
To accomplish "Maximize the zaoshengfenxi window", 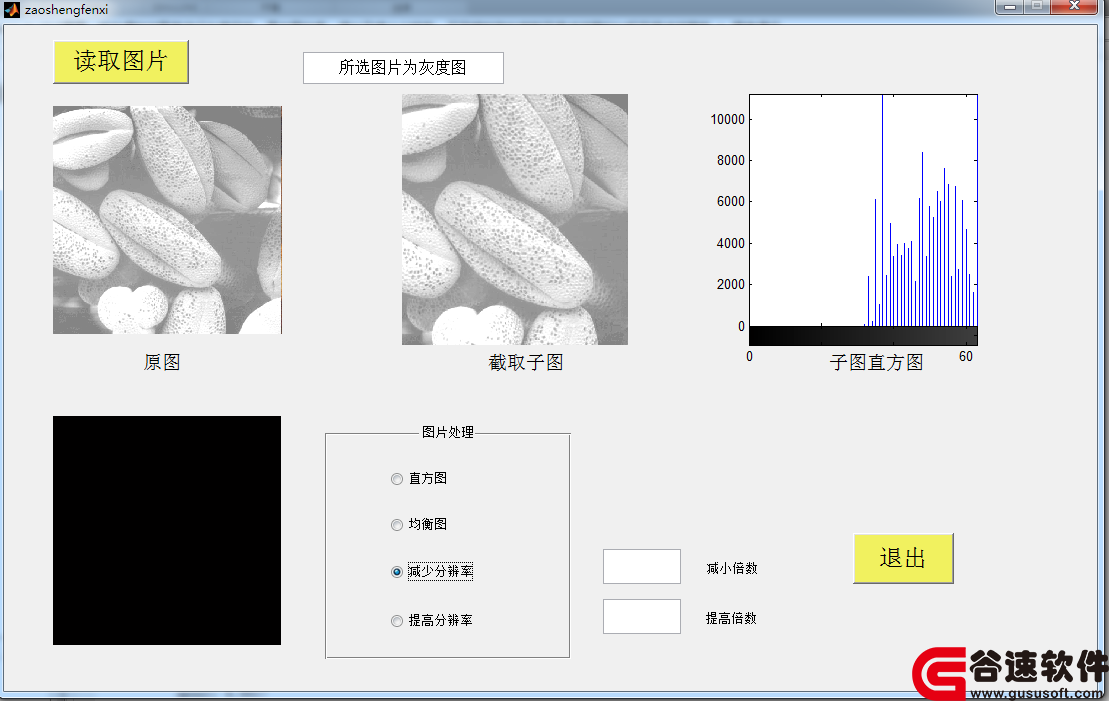I will (x=1037, y=7).
